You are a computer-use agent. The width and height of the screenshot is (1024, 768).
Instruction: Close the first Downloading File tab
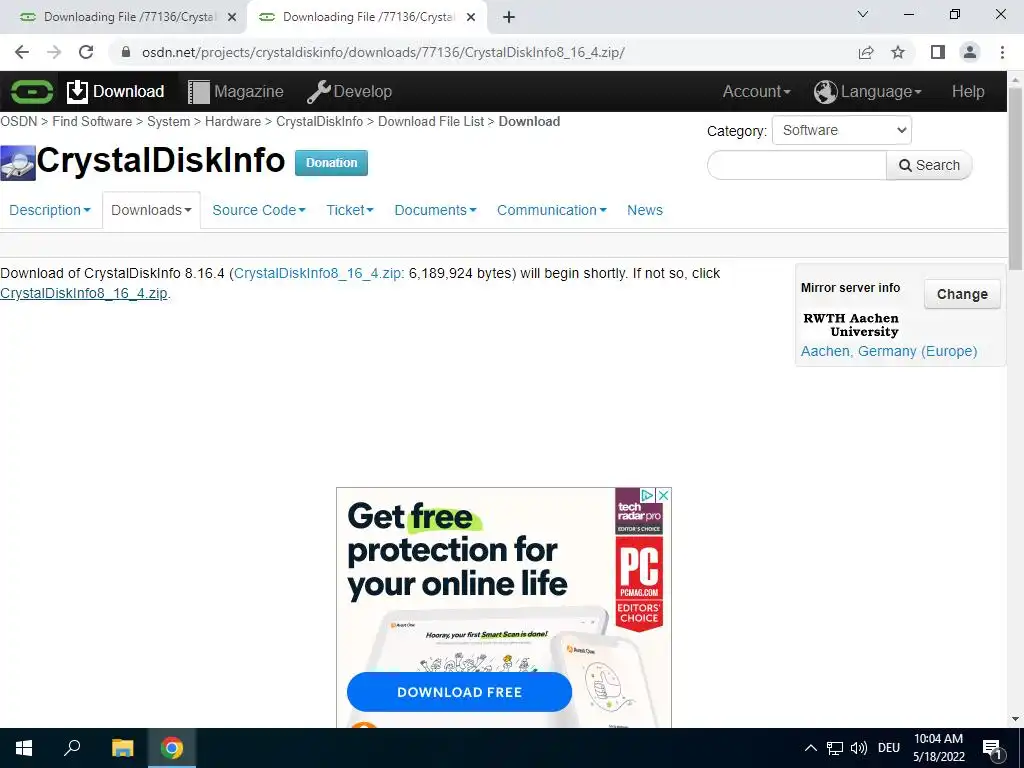[232, 18]
